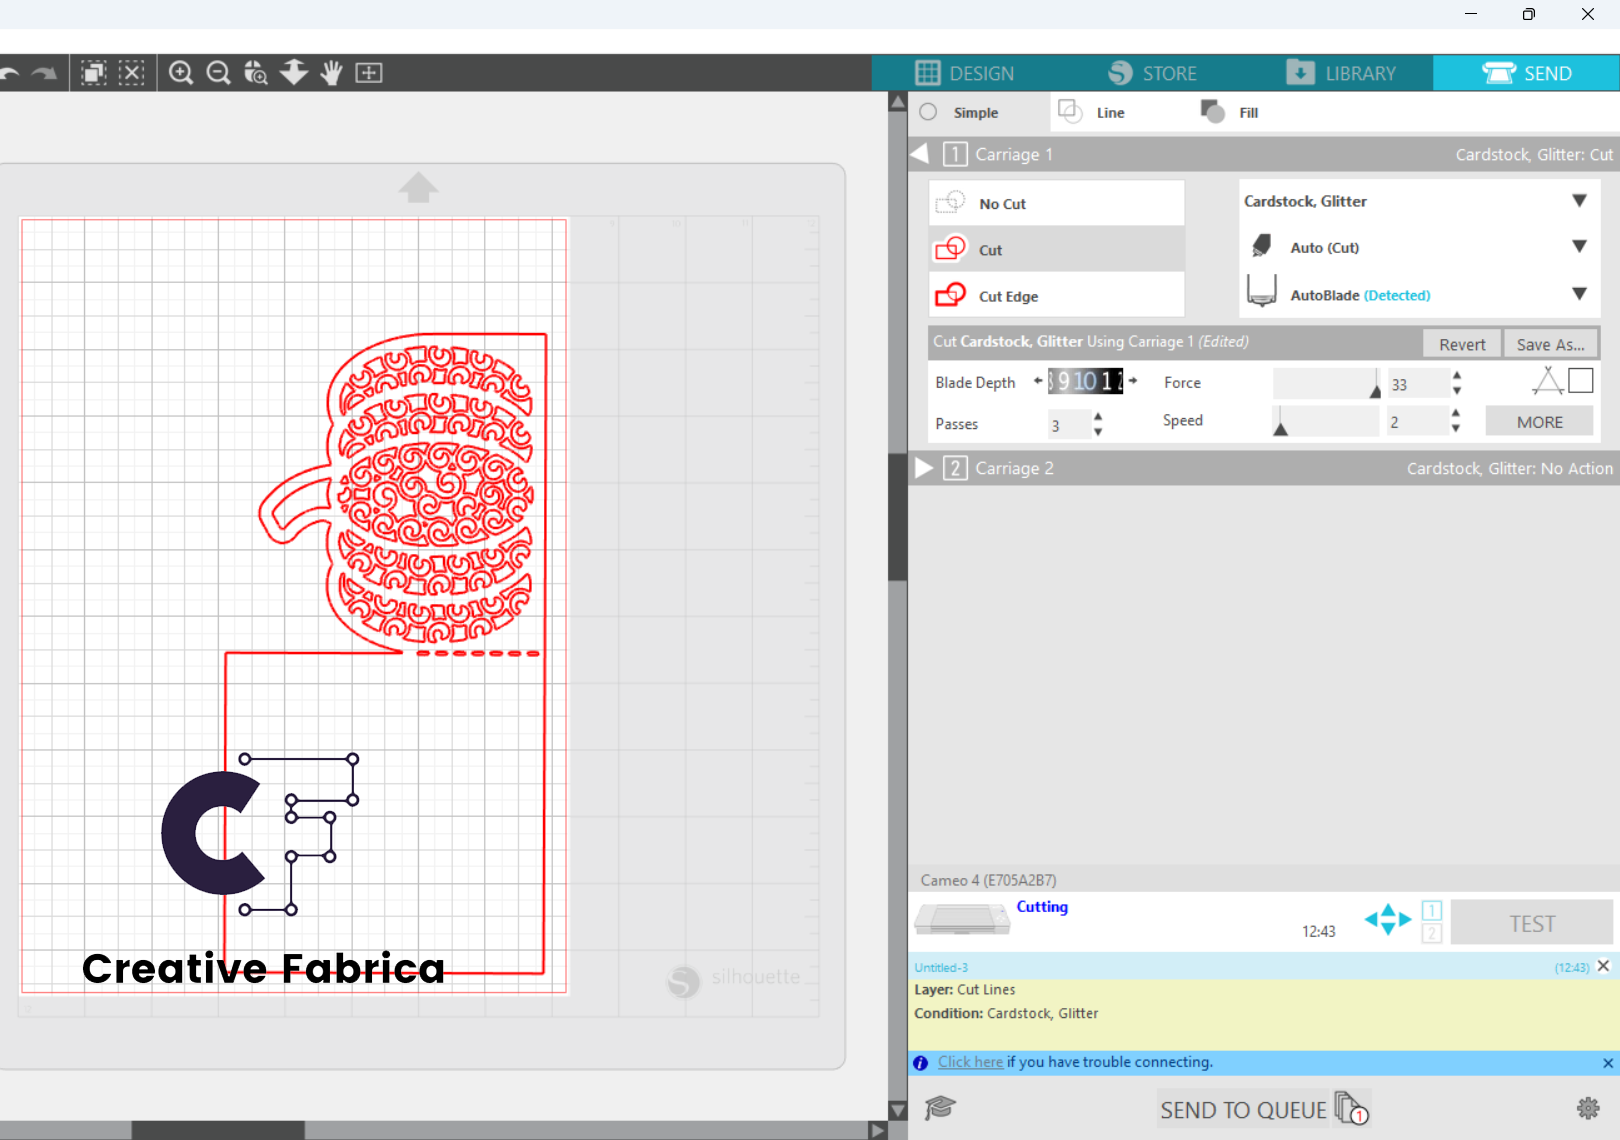Click the Deselect All icon in toolbar

point(132,73)
